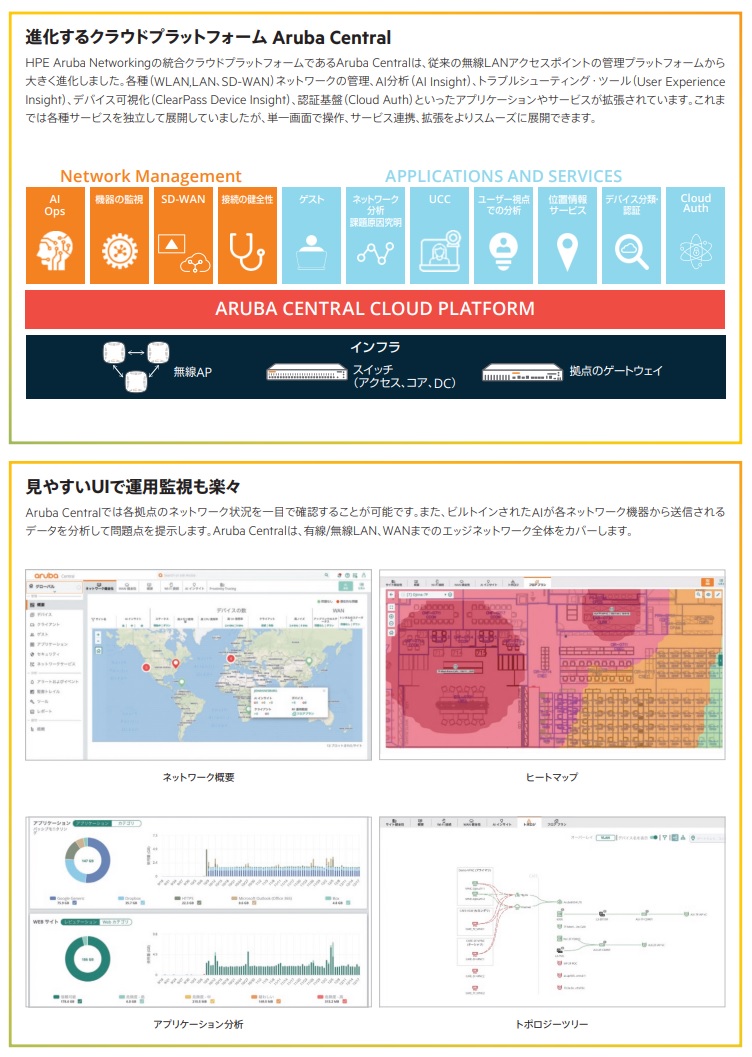Screen dimensions: 752x1057
Task: Select the red cluster marker over Europe
Action: pyautogui.click(x=230, y=659)
